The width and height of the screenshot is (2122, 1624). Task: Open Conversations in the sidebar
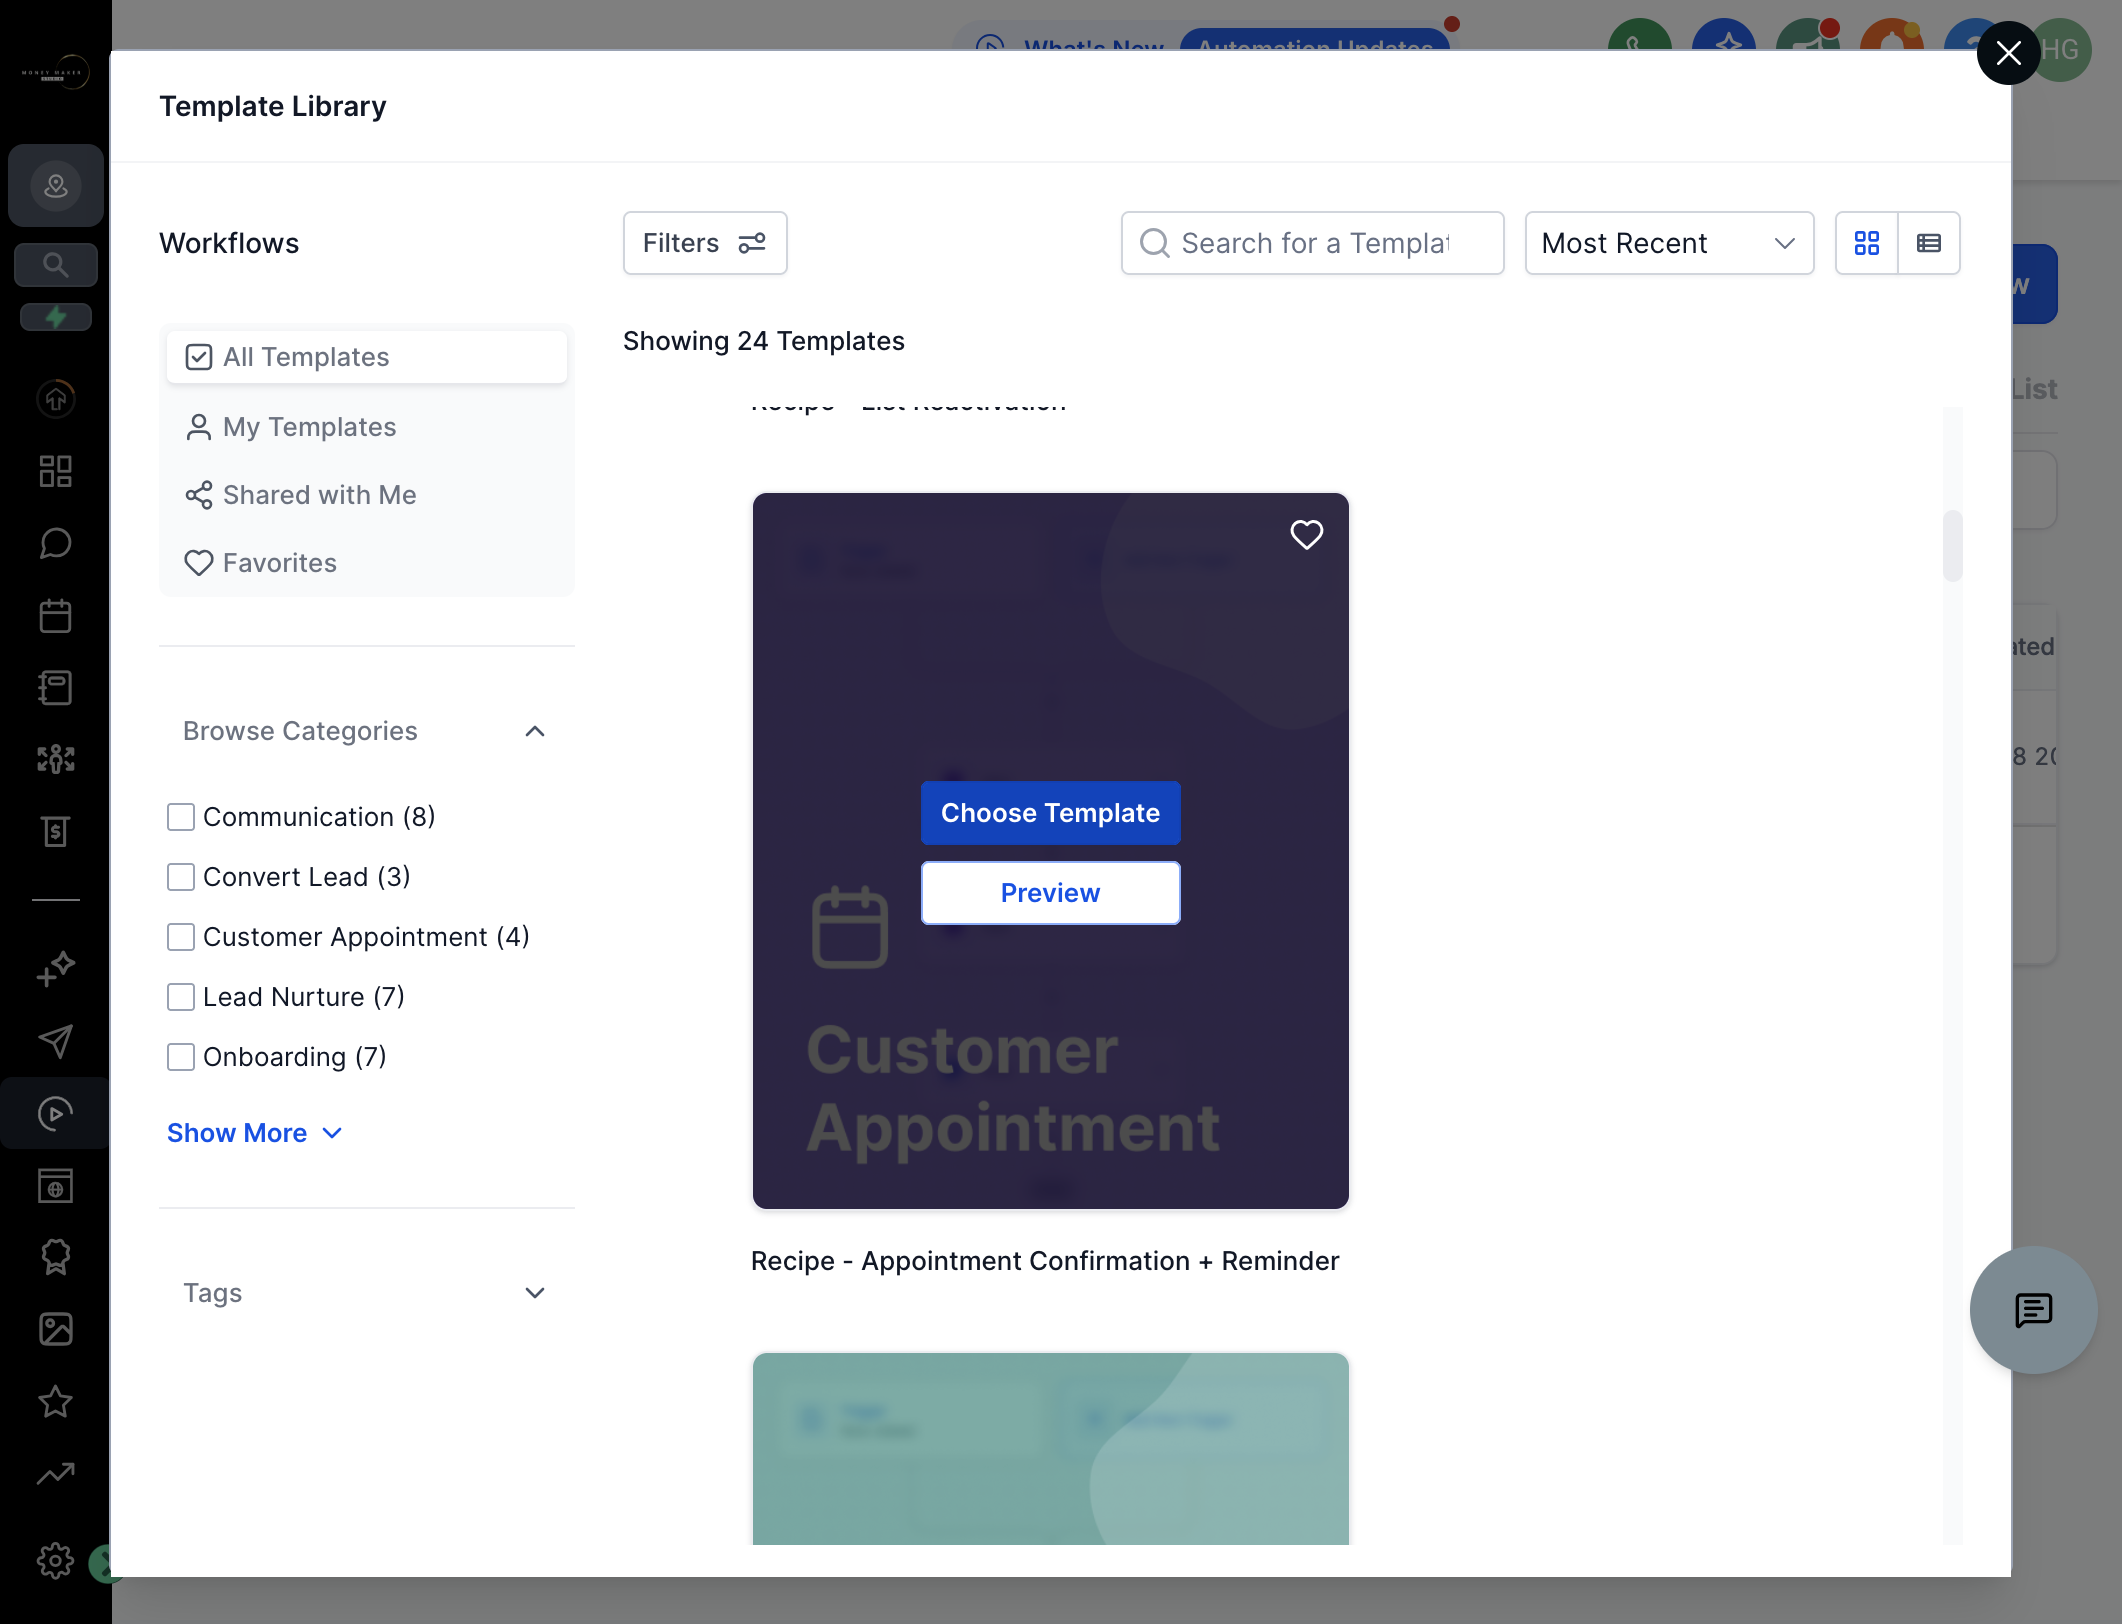click(56, 543)
